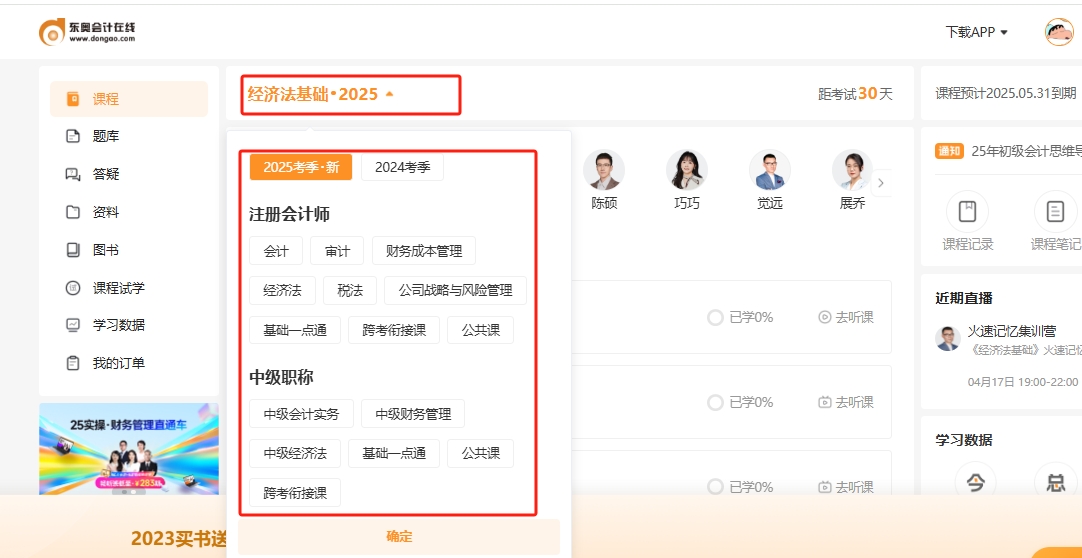Choose 公司战略与风险管理 subject
This screenshot has height=558, width=1082.
[x=455, y=290]
